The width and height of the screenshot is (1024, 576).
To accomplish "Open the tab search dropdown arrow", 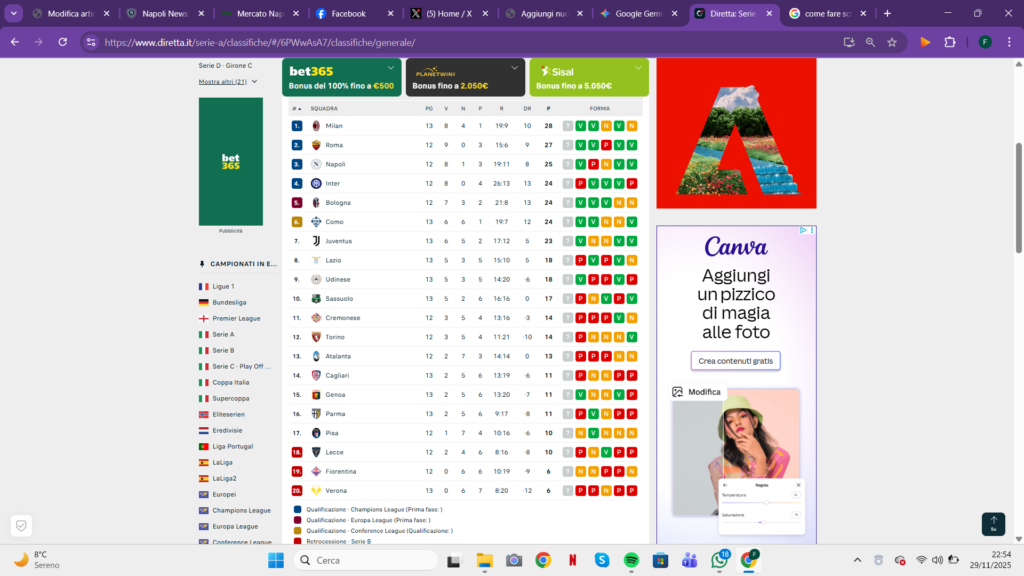I will click(14, 13).
